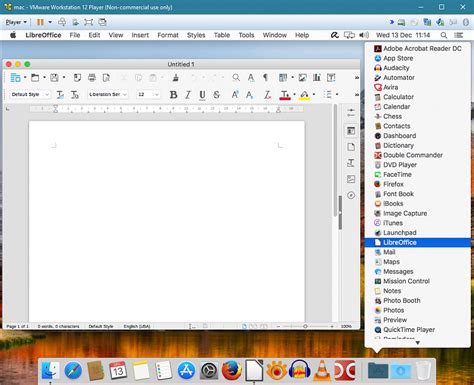This screenshot has width=474, height=385.
Task: Apply the red font color swatch
Action: click(x=285, y=95)
